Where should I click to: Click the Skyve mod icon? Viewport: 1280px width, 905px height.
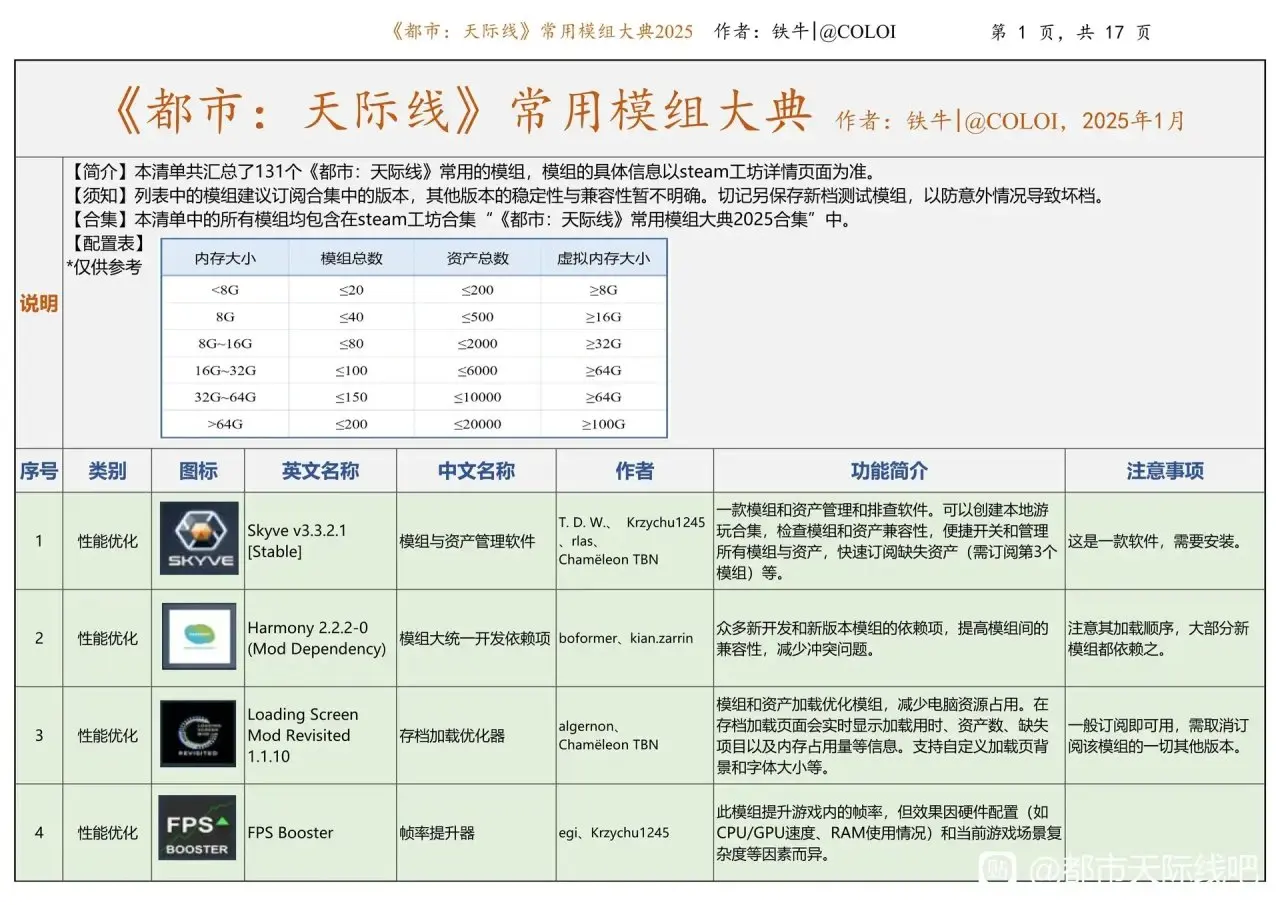(x=199, y=539)
